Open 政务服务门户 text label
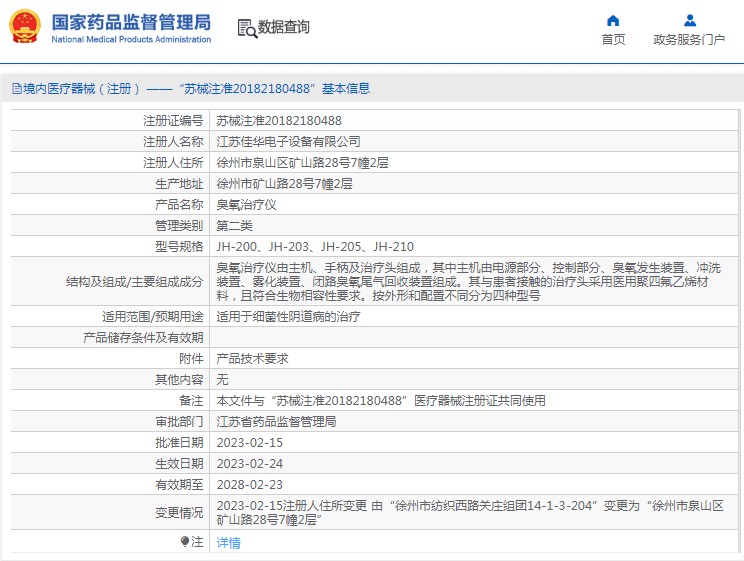The height and width of the screenshot is (561, 744). click(689, 40)
